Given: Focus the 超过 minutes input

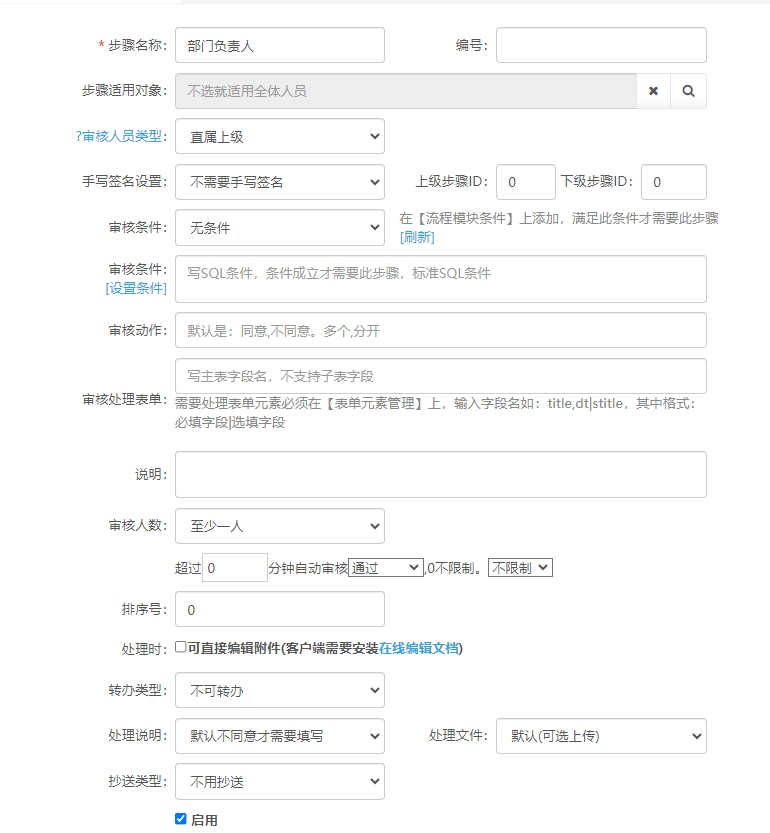Looking at the screenshot, I should (x=235, y=567).
